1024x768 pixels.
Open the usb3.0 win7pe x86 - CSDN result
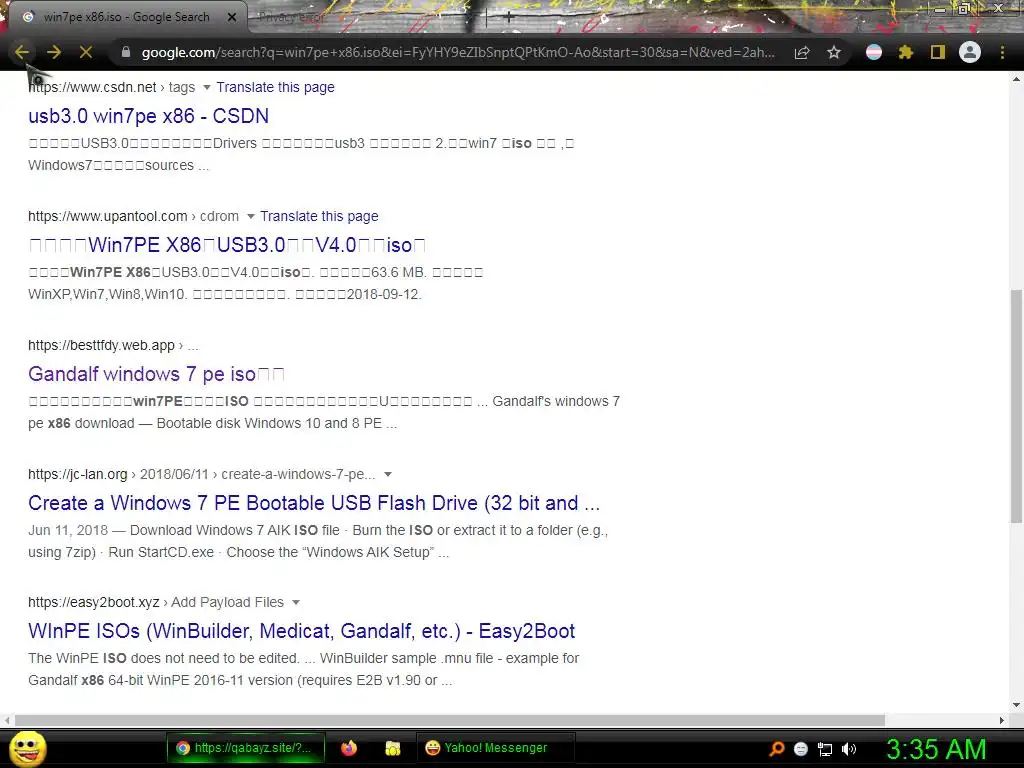coord(148,116)
